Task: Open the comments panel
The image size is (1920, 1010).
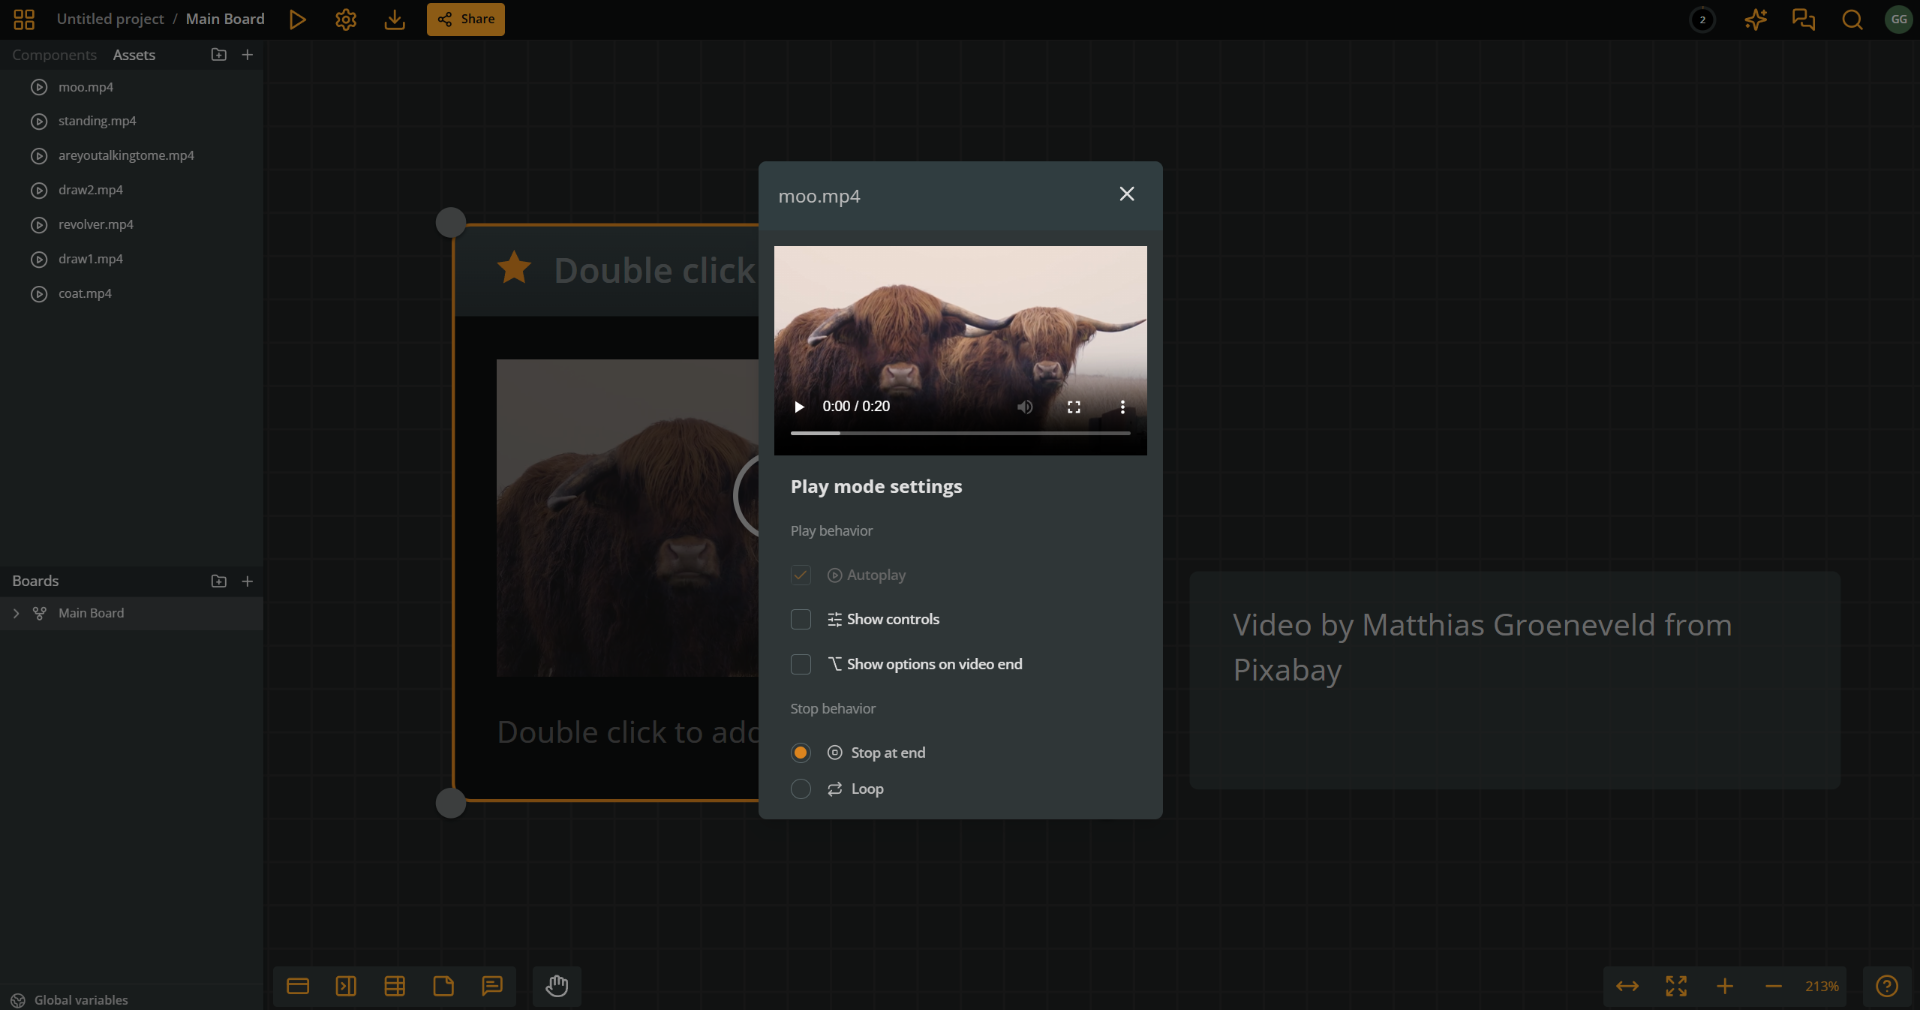Action: tap(1803, 19)
